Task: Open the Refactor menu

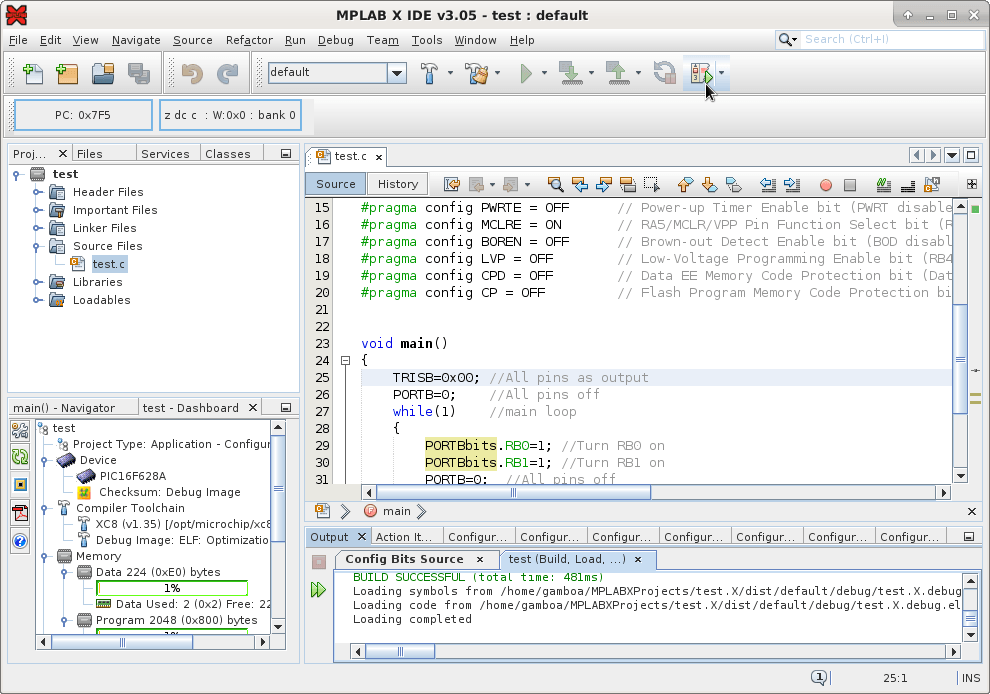Action: (249, 40)
